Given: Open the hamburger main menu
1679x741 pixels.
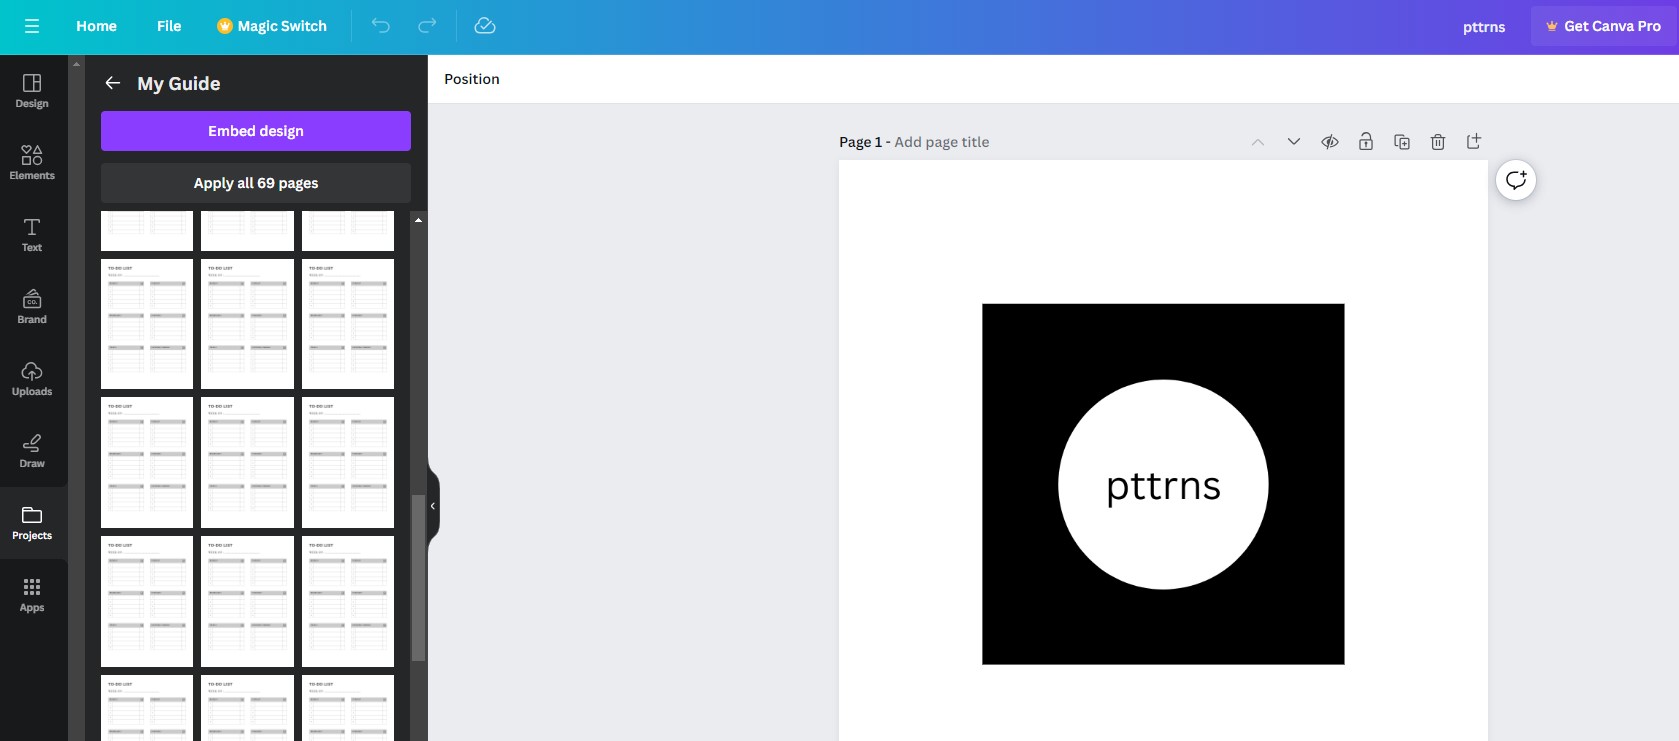Looking at the screenshot, I should [32, 26].
